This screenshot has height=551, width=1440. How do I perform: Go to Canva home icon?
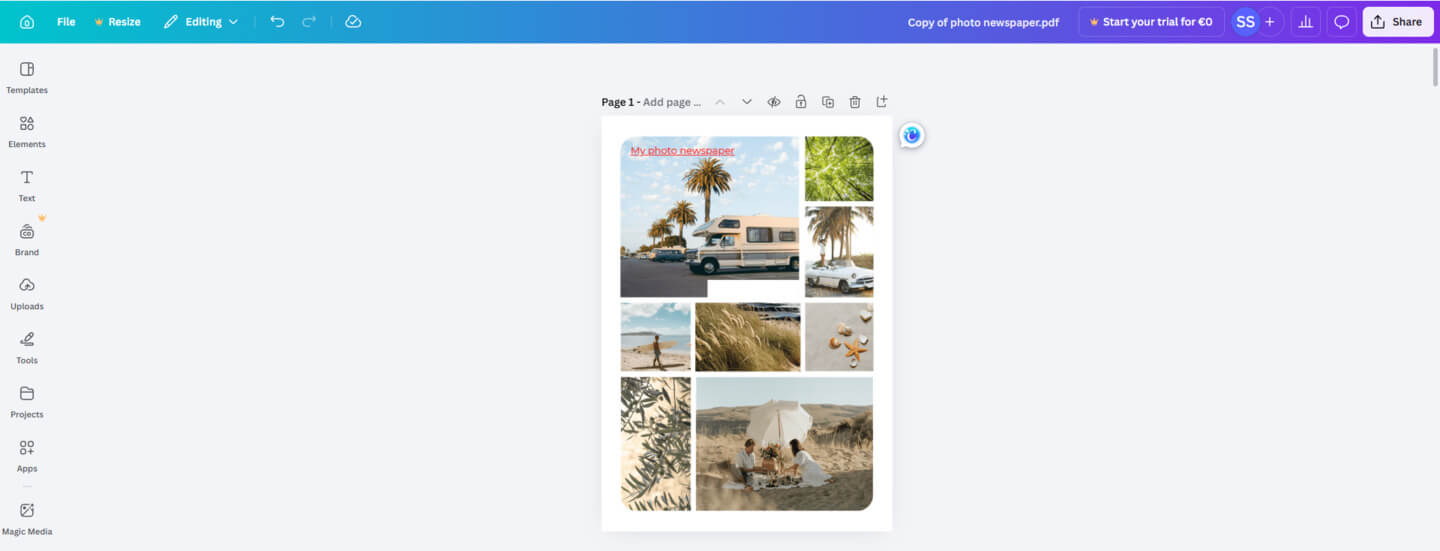27,22
